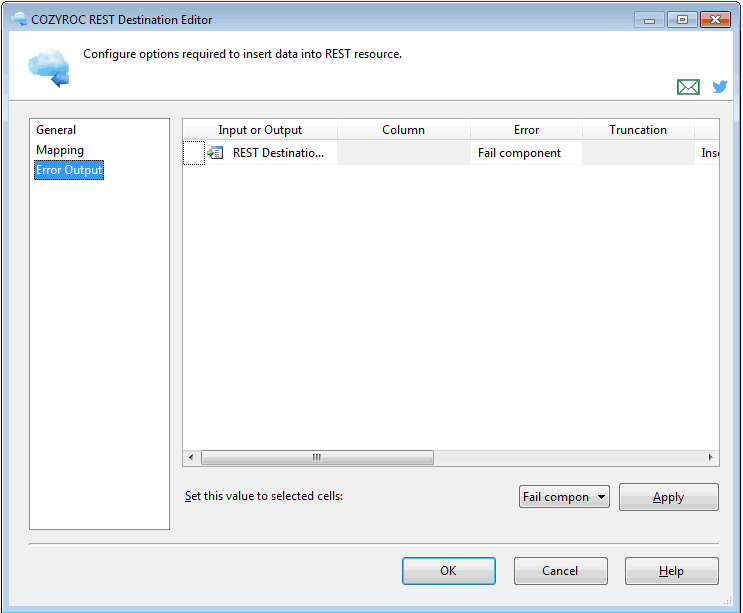The width and height of the screenshot is (743, 613).
Task: Select the Error Output page
Action: click(x=69, y=170)
